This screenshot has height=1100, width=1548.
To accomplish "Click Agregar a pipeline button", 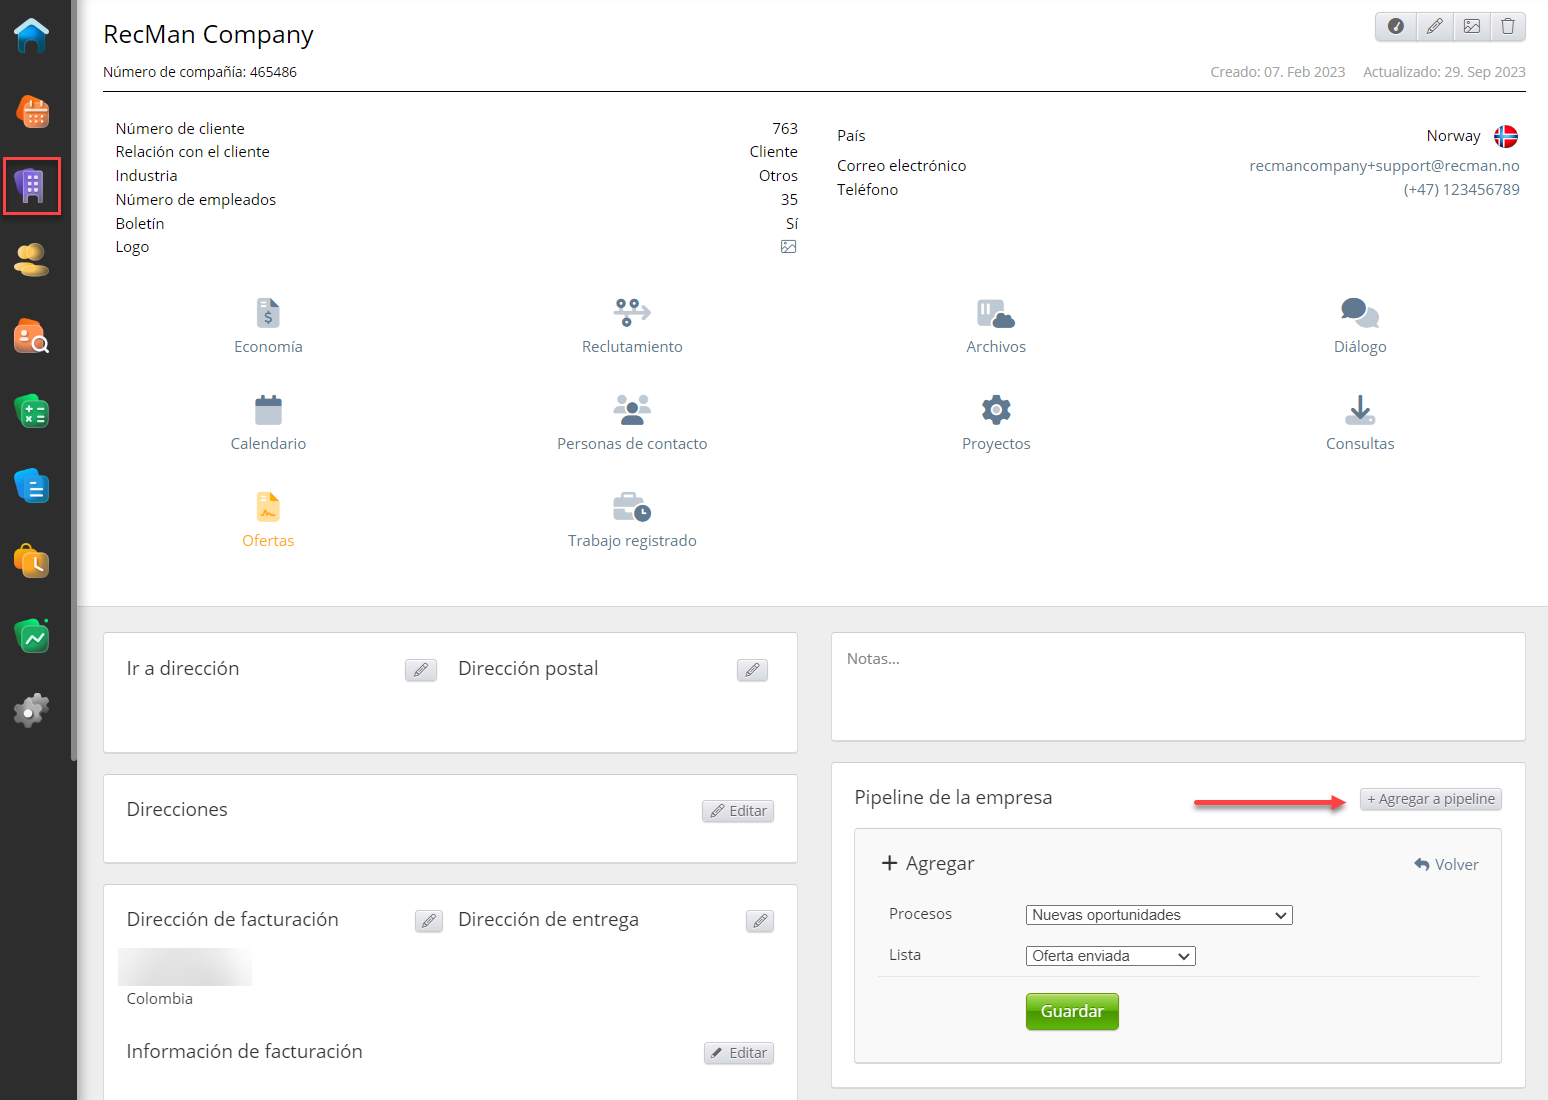I will point(1430,799).
